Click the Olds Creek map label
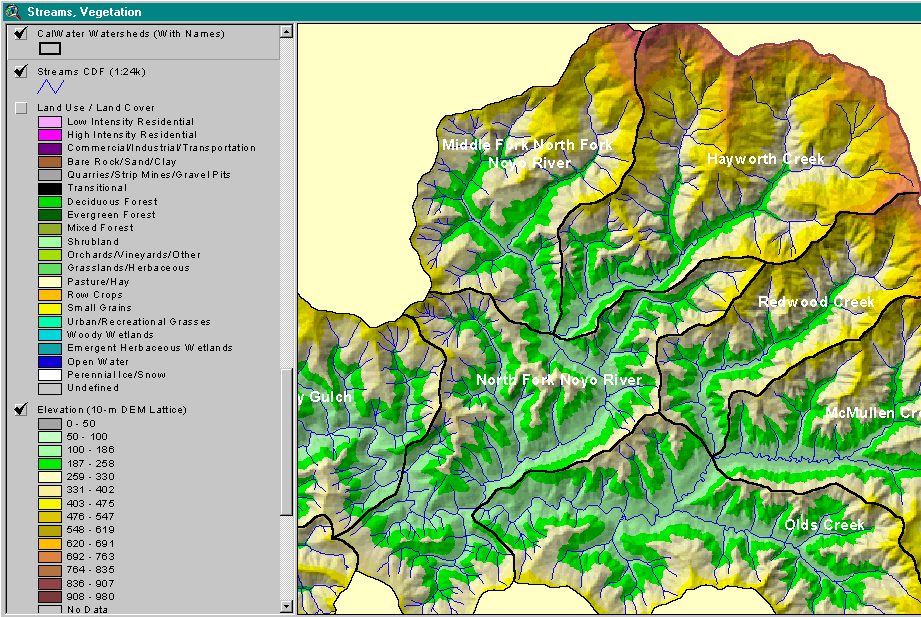The width and height of the screenshot is (921, 617). pyautogui.click(x=824, y=525)
